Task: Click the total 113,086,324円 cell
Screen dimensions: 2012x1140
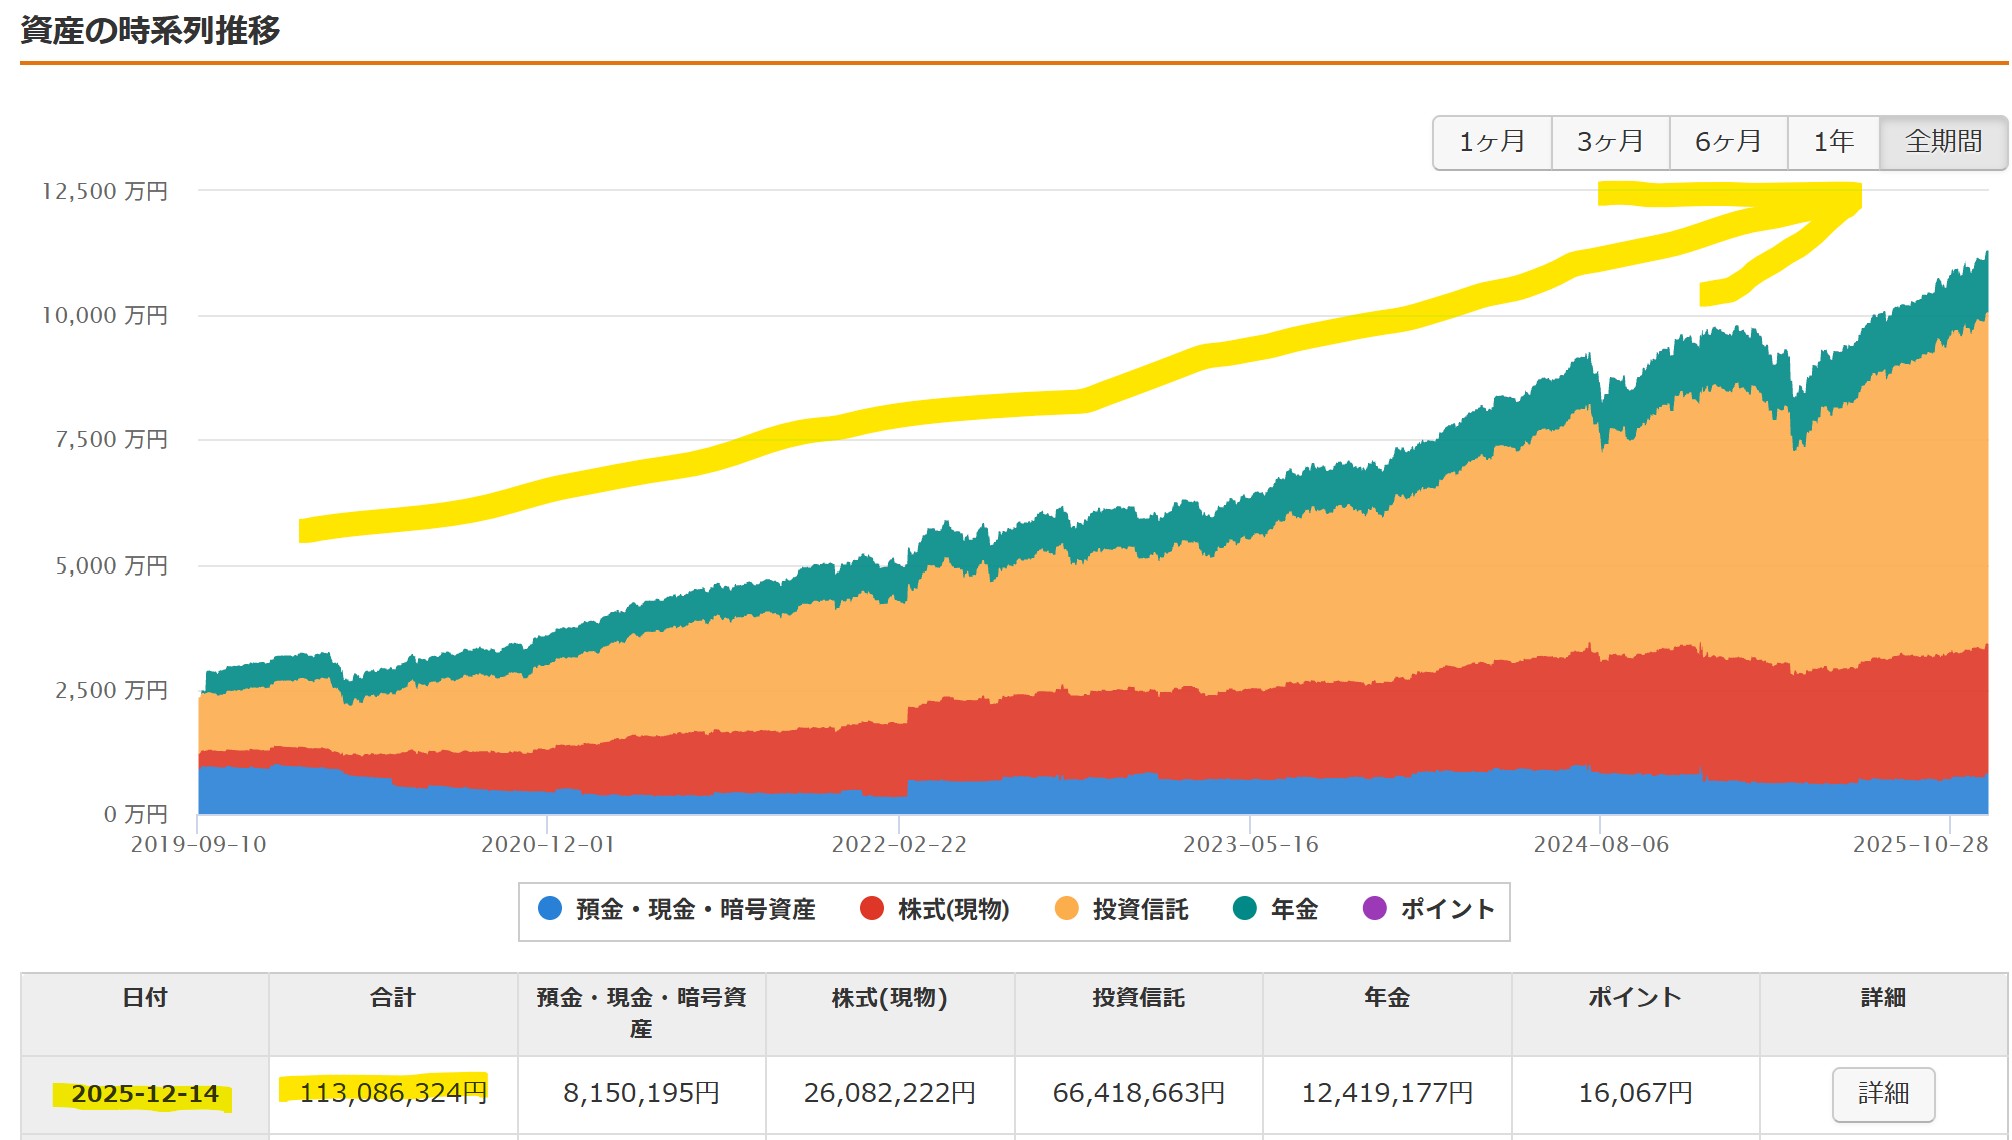Action: click(x=393, y=1092)
